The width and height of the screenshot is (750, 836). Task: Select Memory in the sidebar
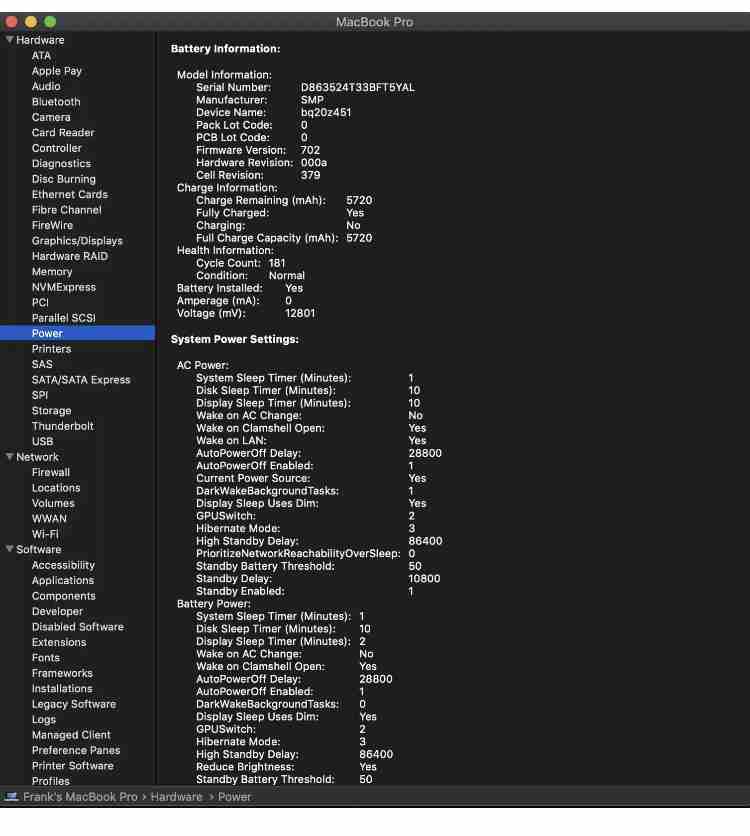tap(52, 272)
